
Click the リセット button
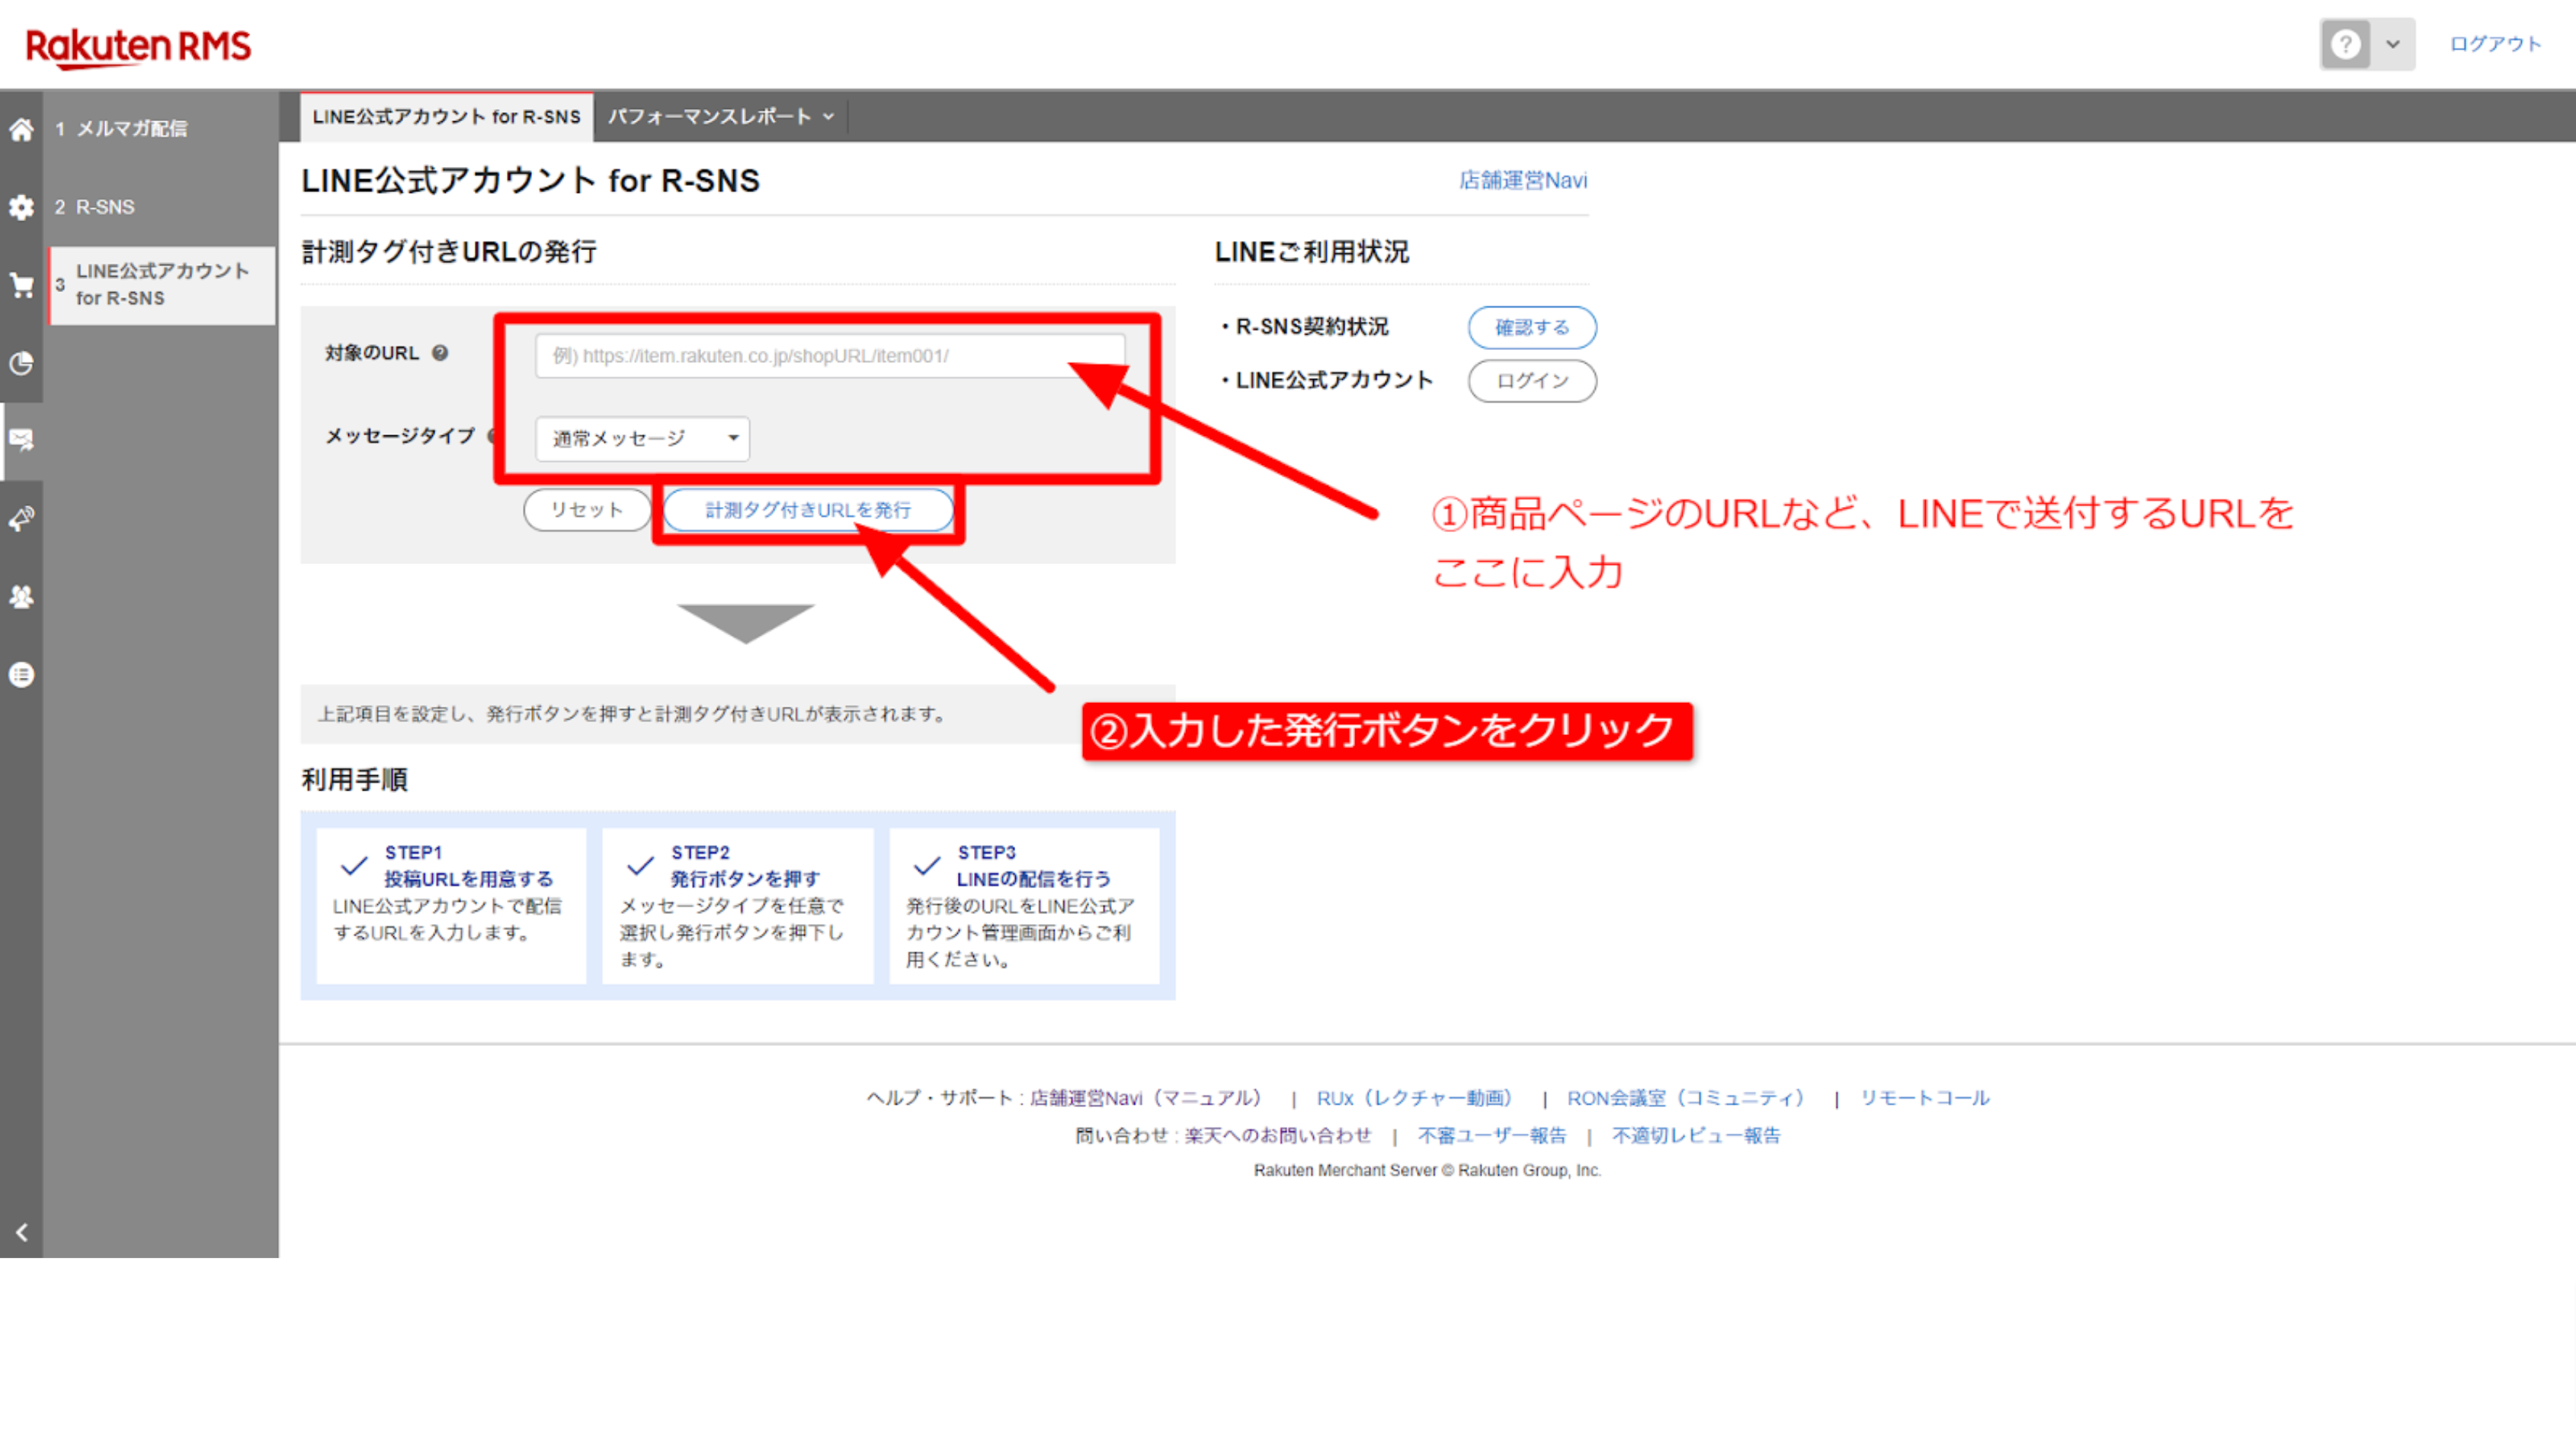pos(586,510)
